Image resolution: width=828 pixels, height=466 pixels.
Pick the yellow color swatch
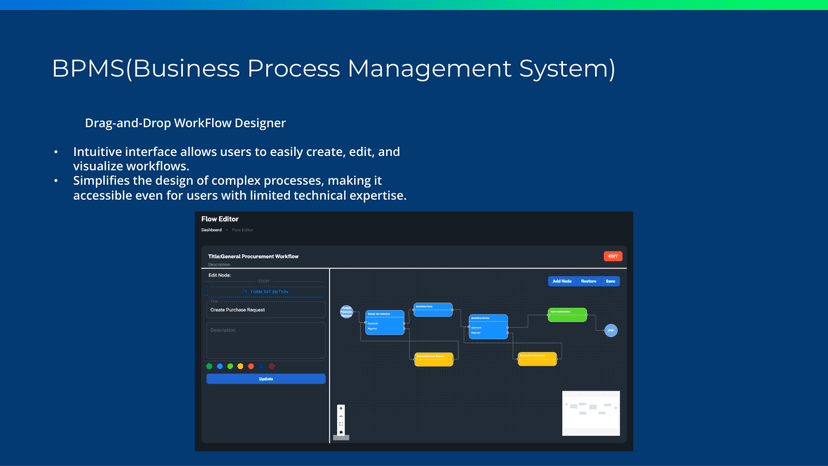point(240,366)
